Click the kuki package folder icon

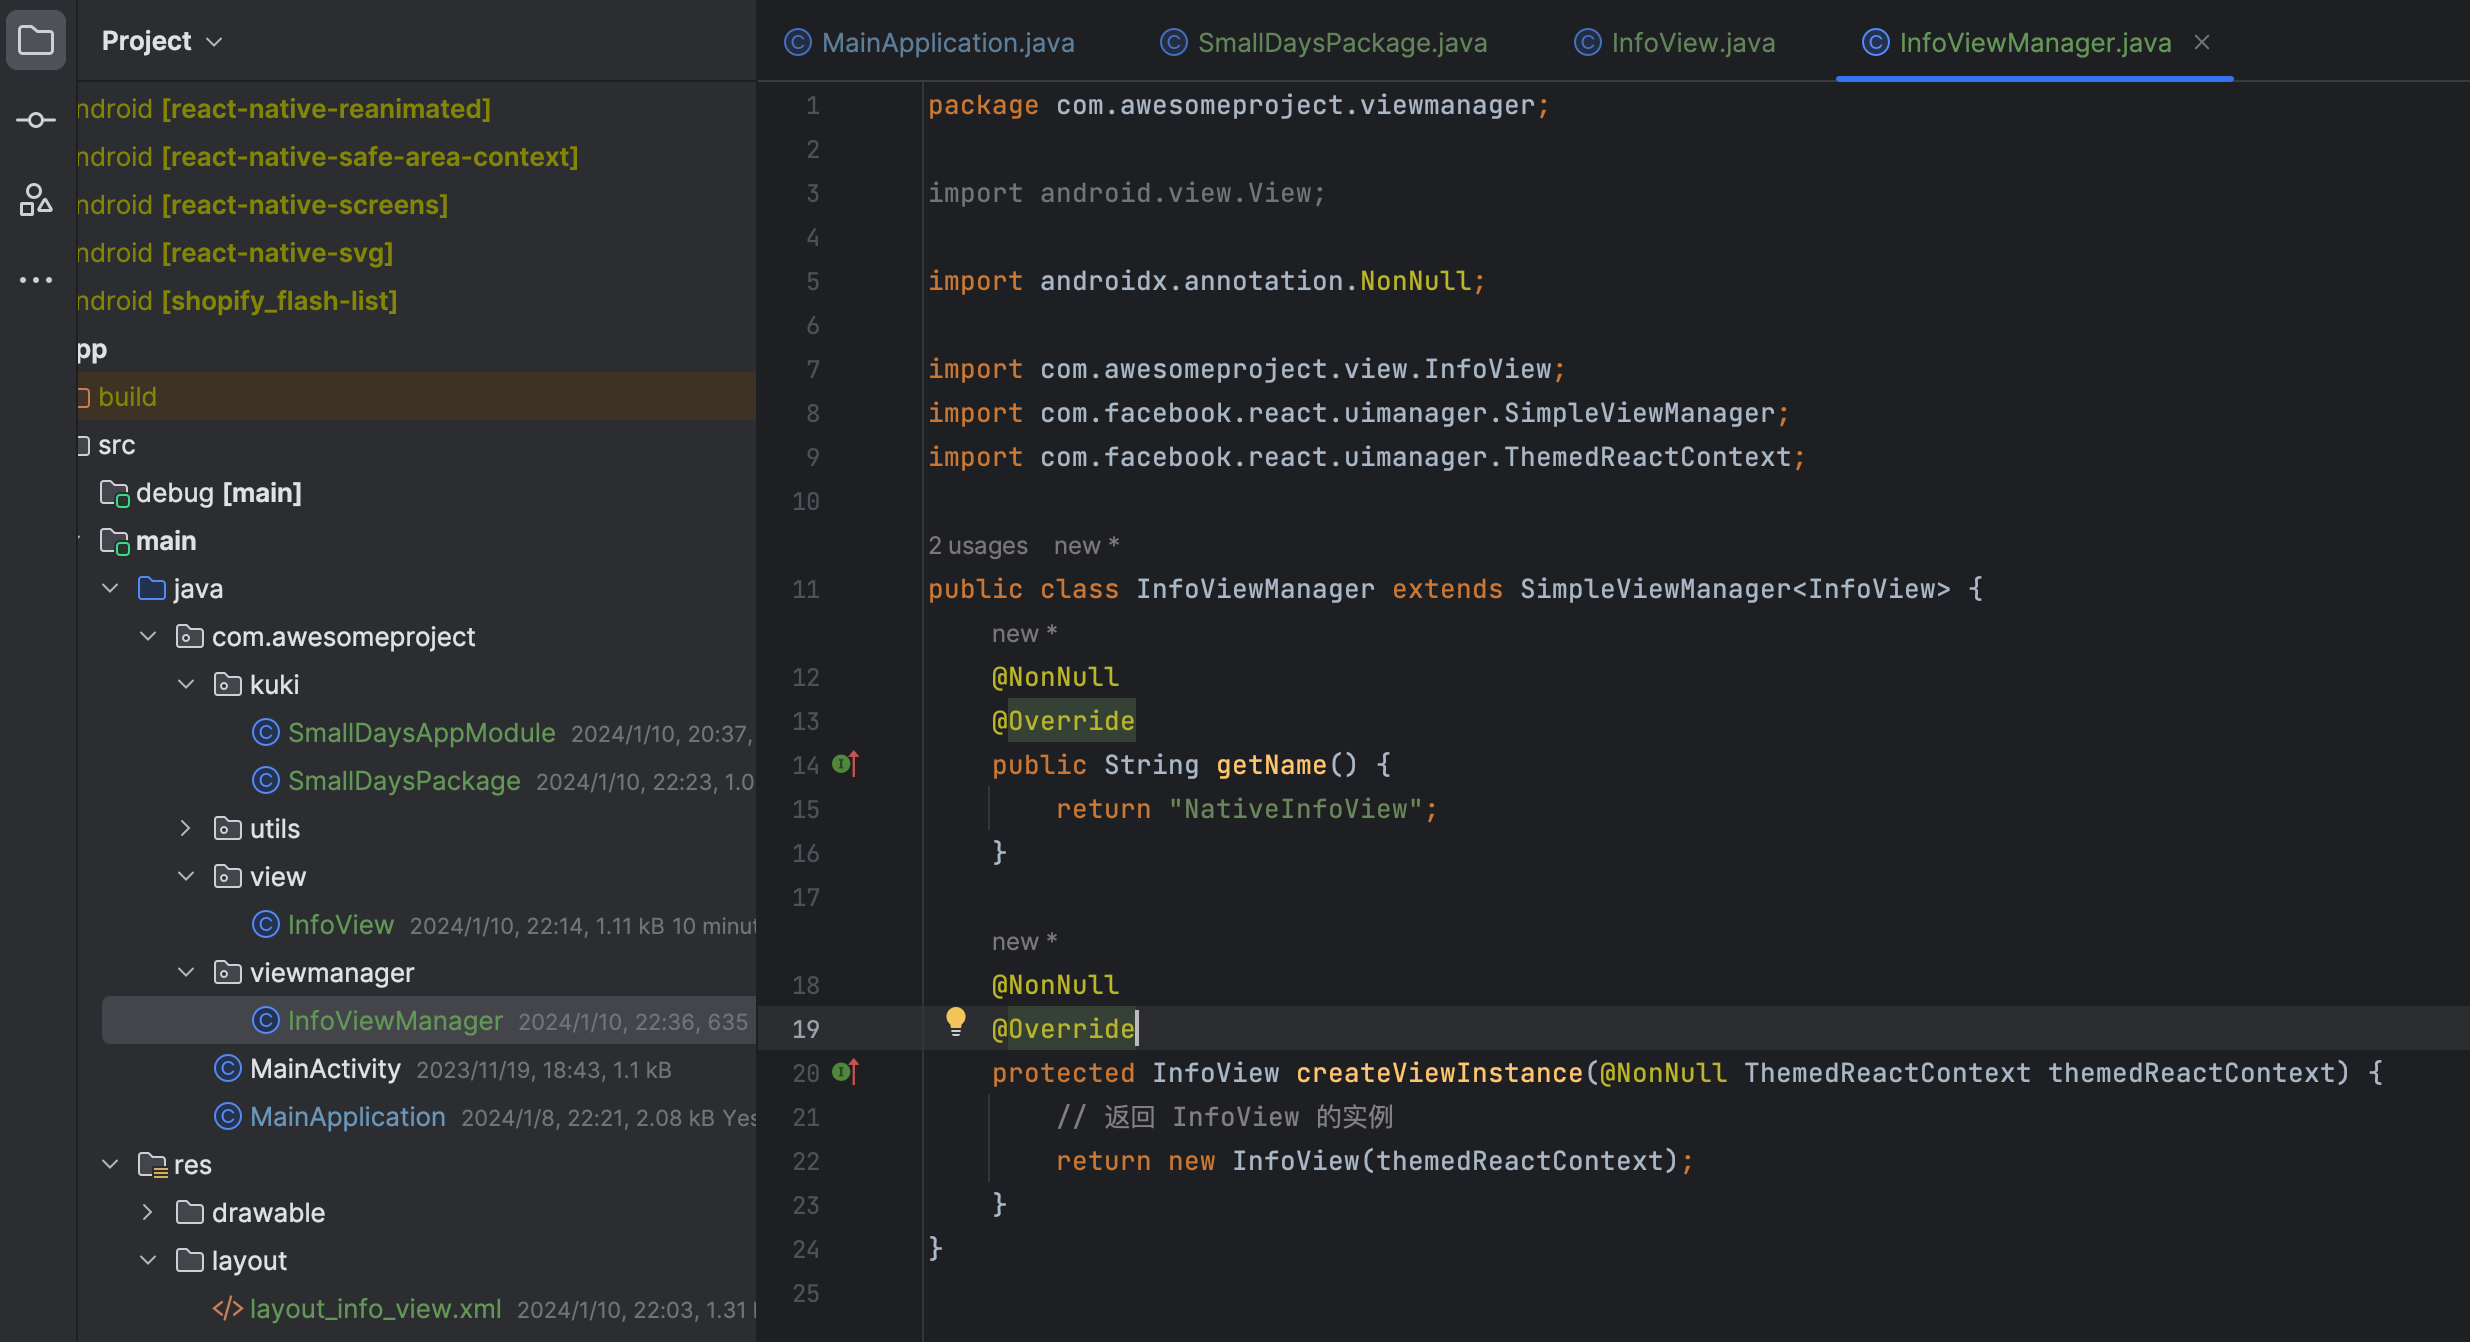click(227, 685)
